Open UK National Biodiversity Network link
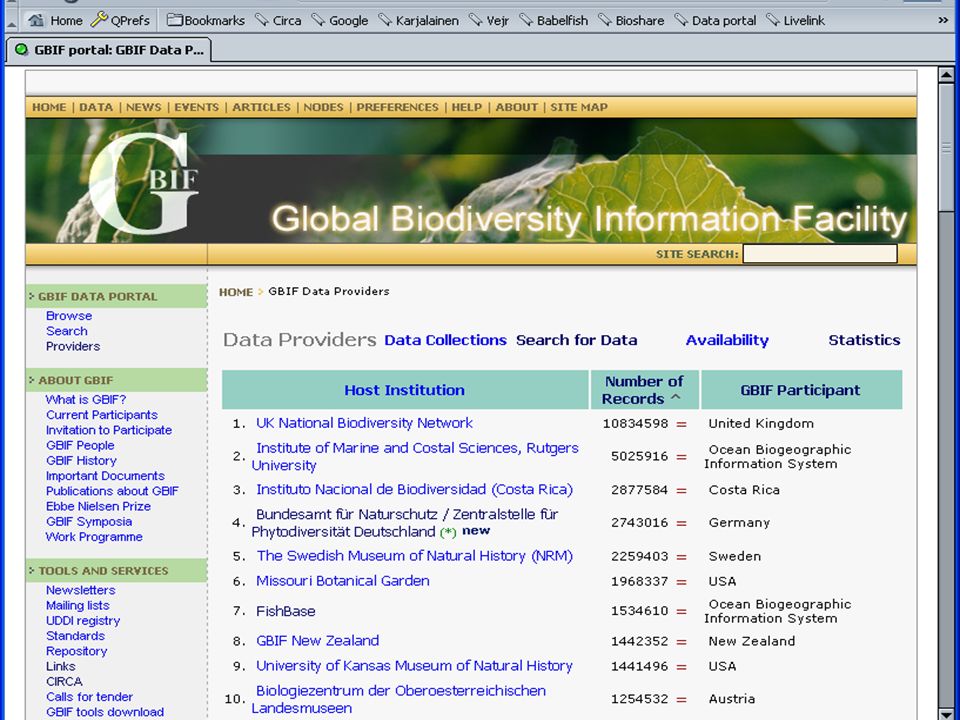 point(364,423)
